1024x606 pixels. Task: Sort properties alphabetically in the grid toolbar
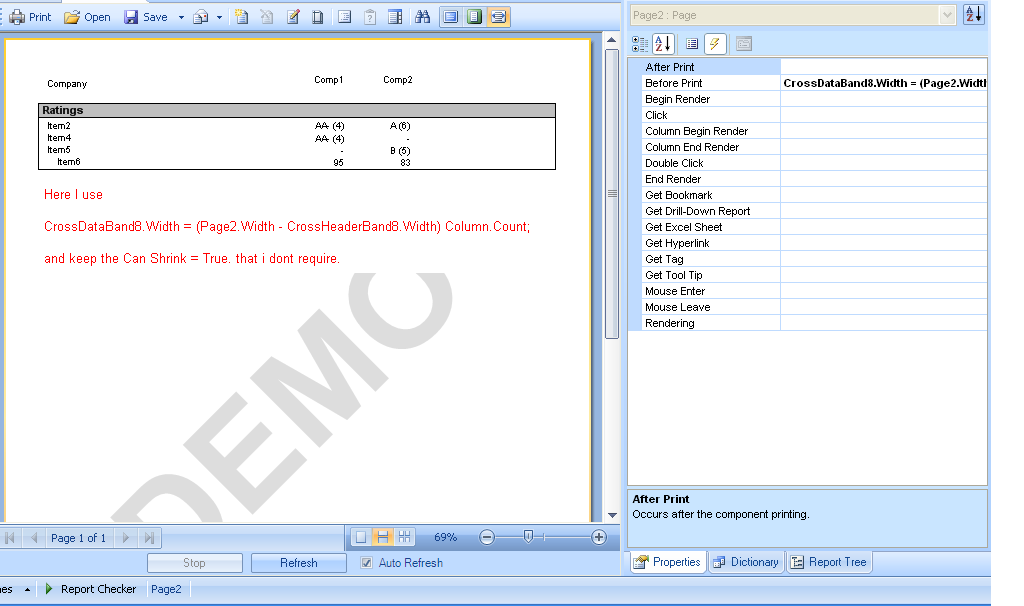coord(663,44)
